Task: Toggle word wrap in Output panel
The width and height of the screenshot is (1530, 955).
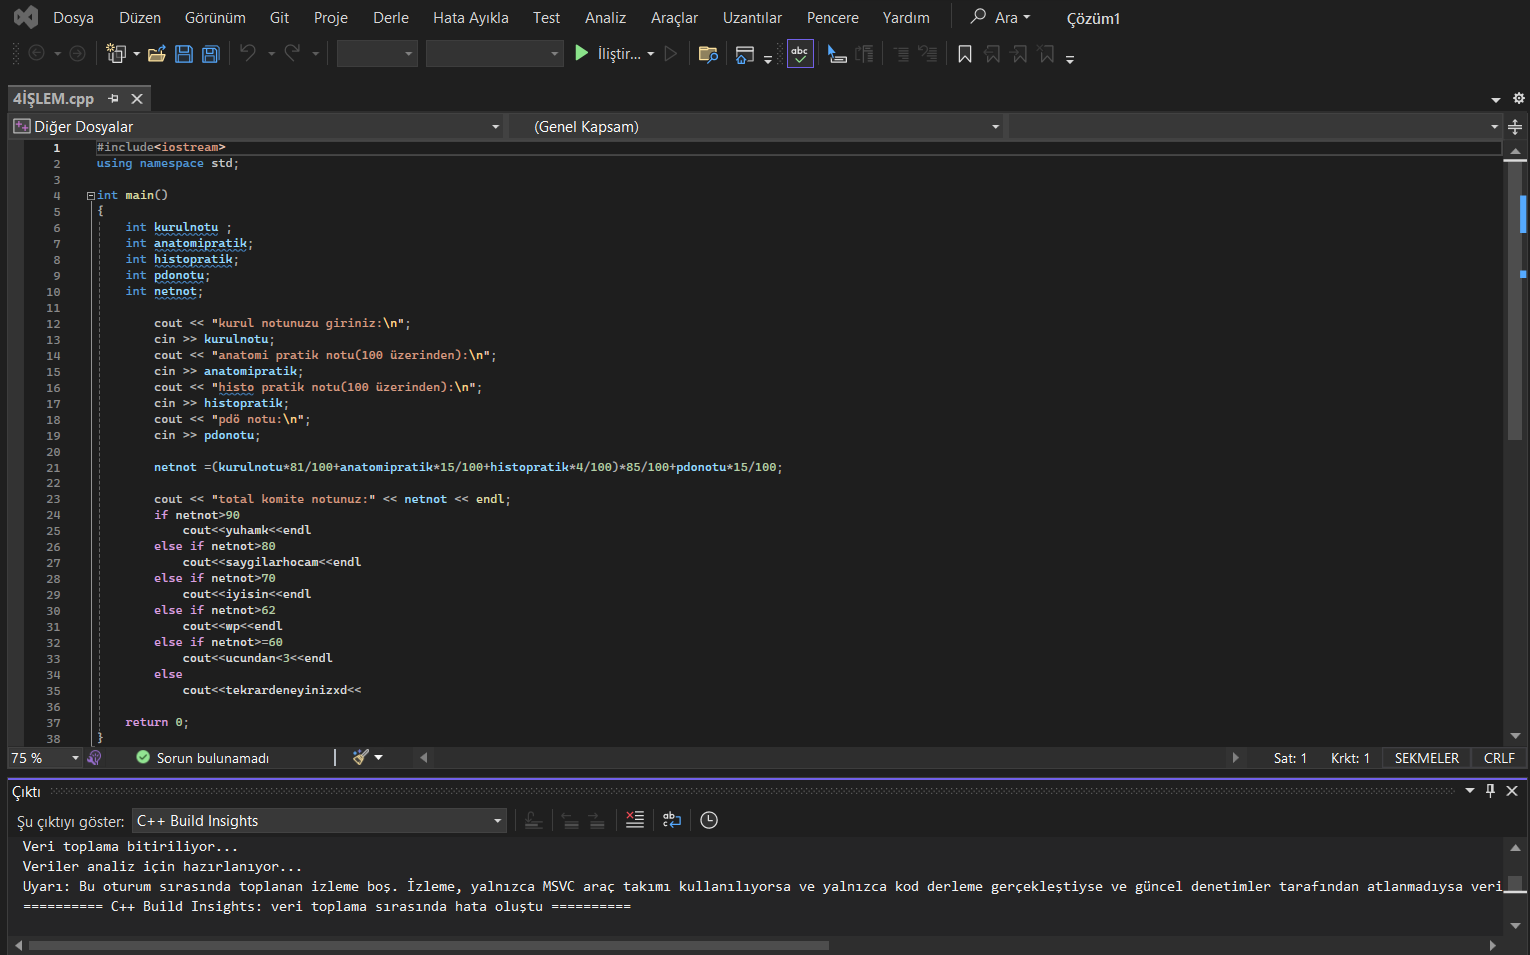Action: point(672,820)
